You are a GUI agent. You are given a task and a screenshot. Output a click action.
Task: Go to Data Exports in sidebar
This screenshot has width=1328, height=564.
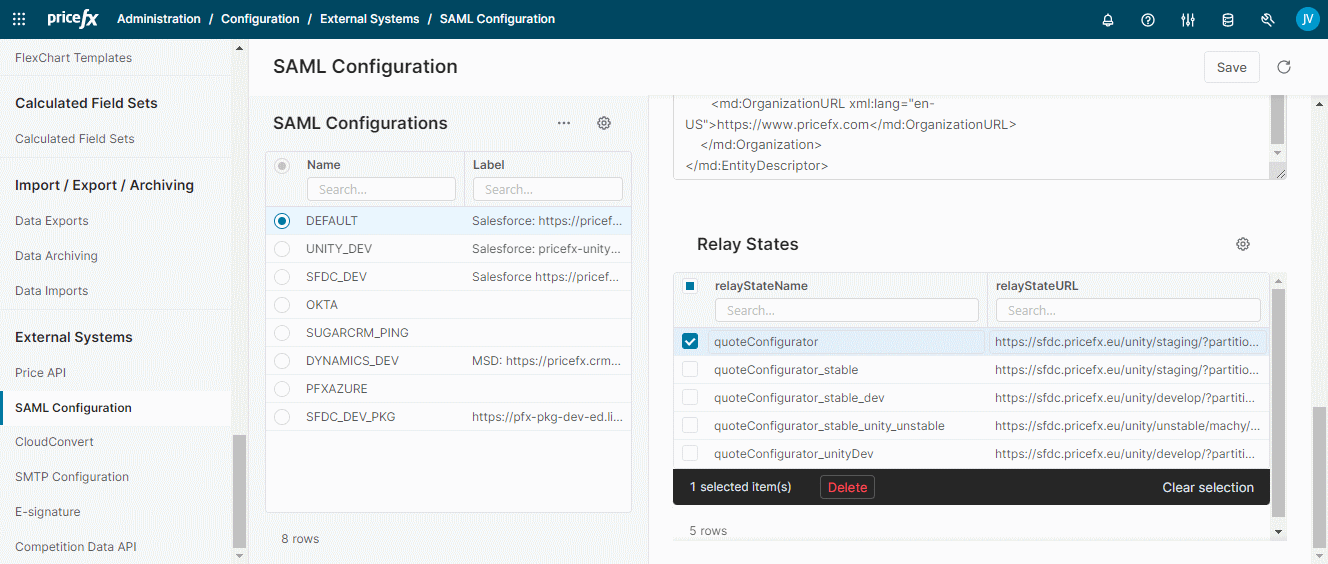[x=52, y=221]
